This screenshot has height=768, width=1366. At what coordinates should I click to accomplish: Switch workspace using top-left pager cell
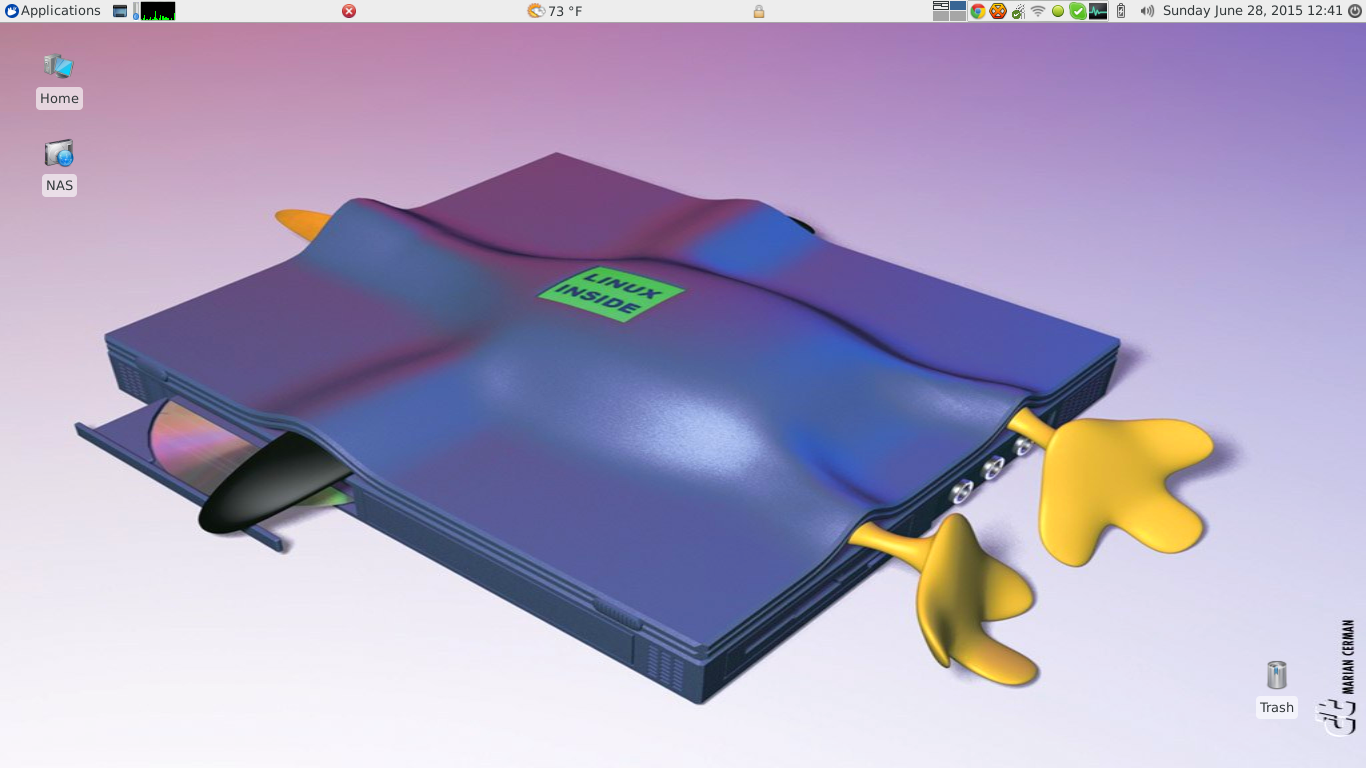click(940, 6)
